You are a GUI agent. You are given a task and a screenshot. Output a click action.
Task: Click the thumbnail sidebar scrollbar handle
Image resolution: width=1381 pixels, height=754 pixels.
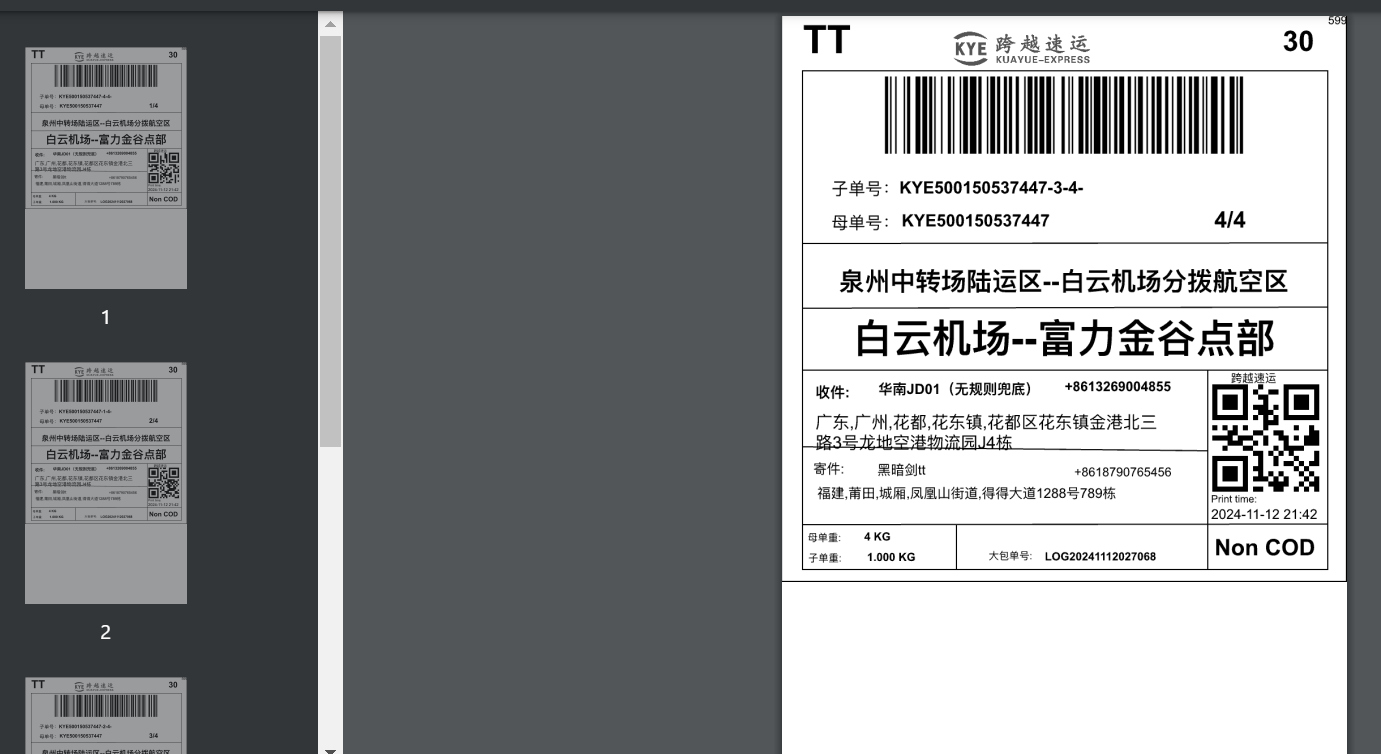coord(330,240)
